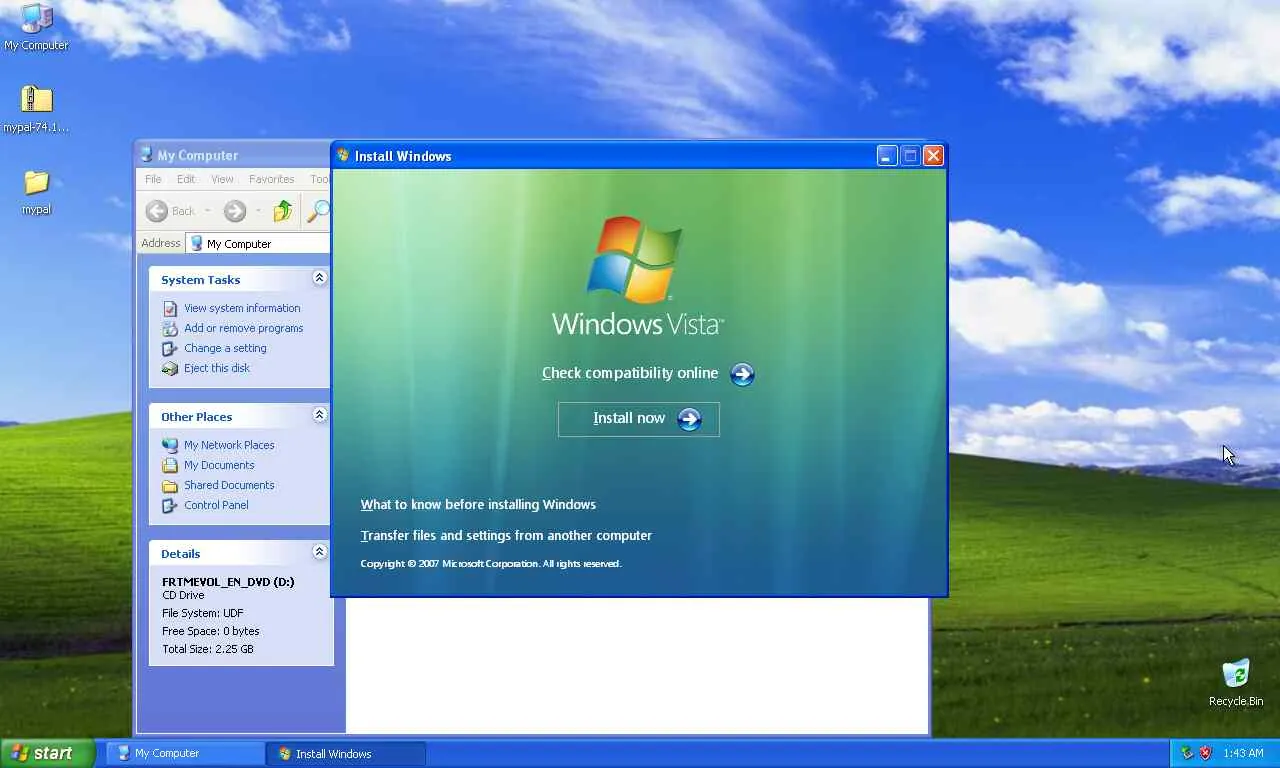
Task: Click the 'Total Size: 2.25 GB' detail line
Action: coord(207,649)
